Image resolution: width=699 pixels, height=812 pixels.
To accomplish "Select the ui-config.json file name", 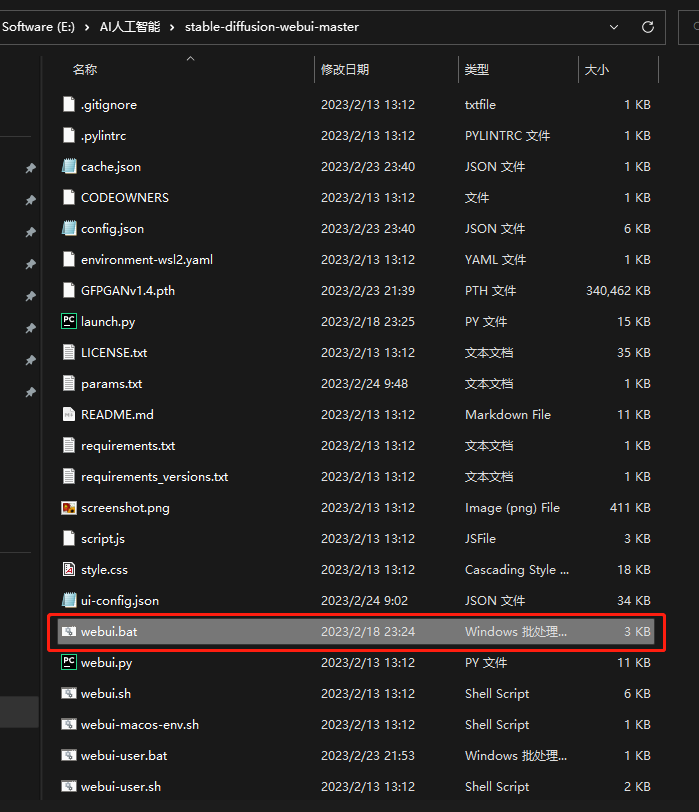I will coord(120,601).
